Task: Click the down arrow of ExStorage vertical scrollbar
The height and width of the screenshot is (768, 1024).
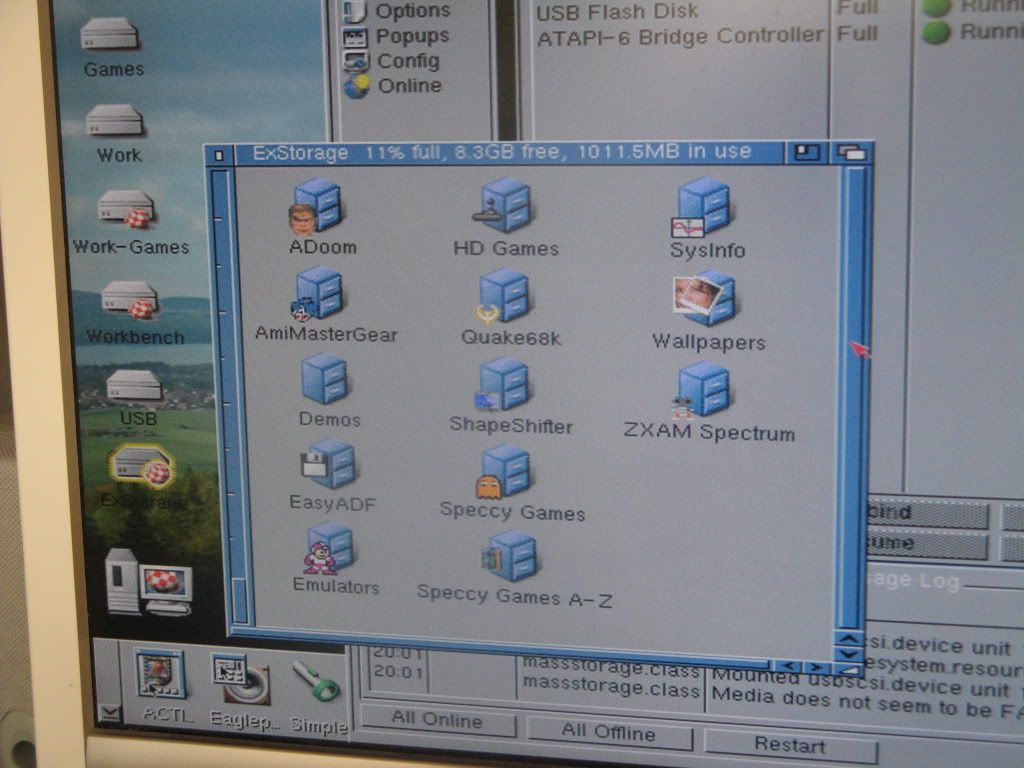Action: (x=849, y=656)
